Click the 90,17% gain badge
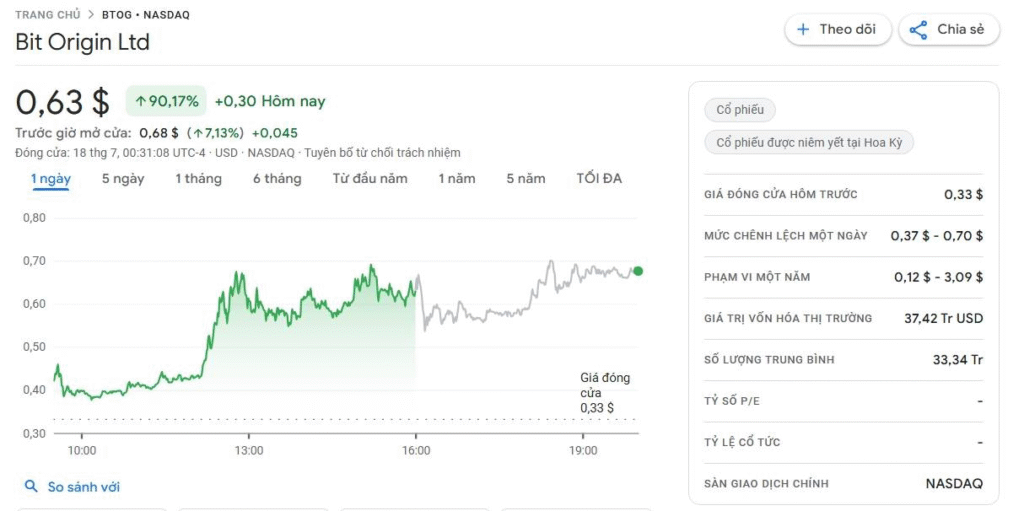Image resolution: width=1024 pixels, height=511 pixels. (166, 101)
